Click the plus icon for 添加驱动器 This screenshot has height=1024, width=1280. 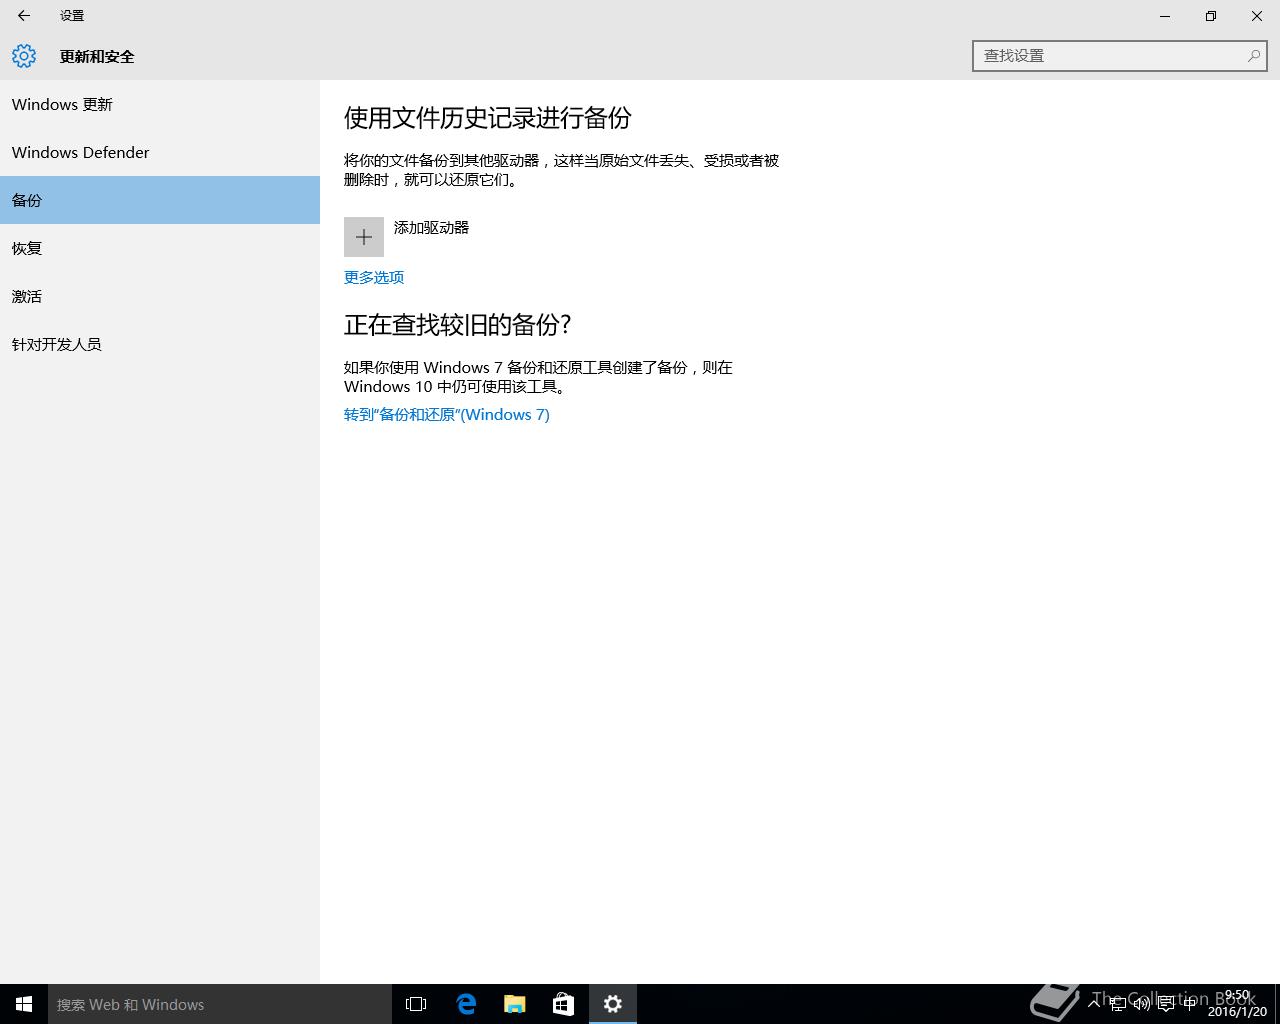pyautogui.click(x=364, y=237)
